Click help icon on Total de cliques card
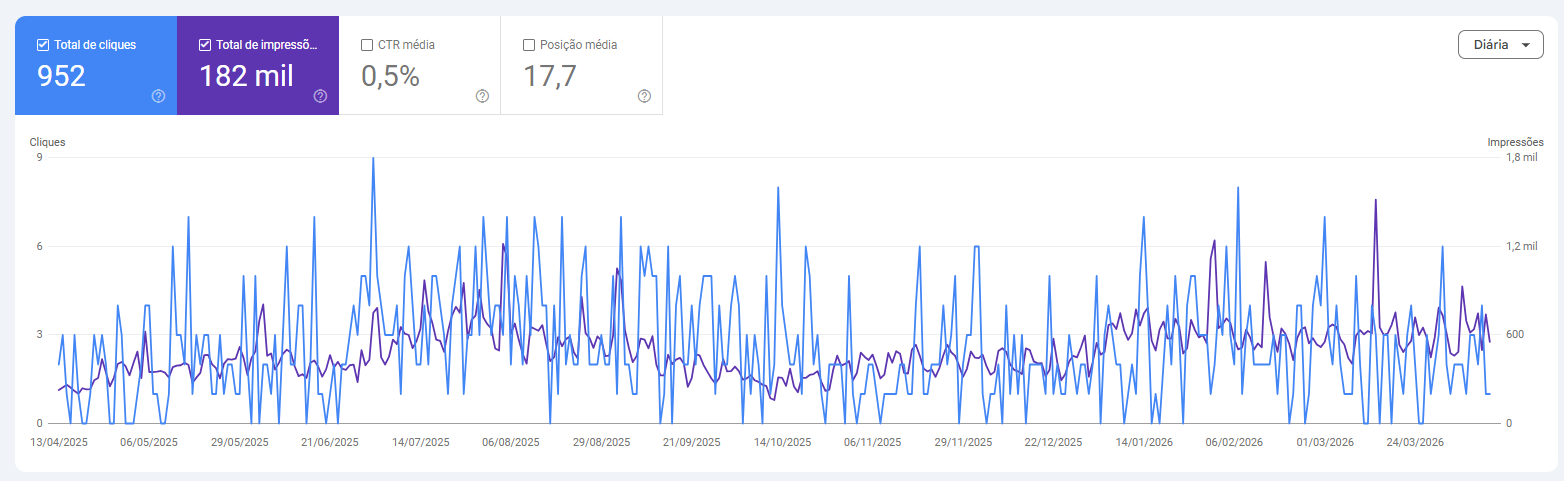The width and height of the screenshot is (1564, 481). point(158,96)
